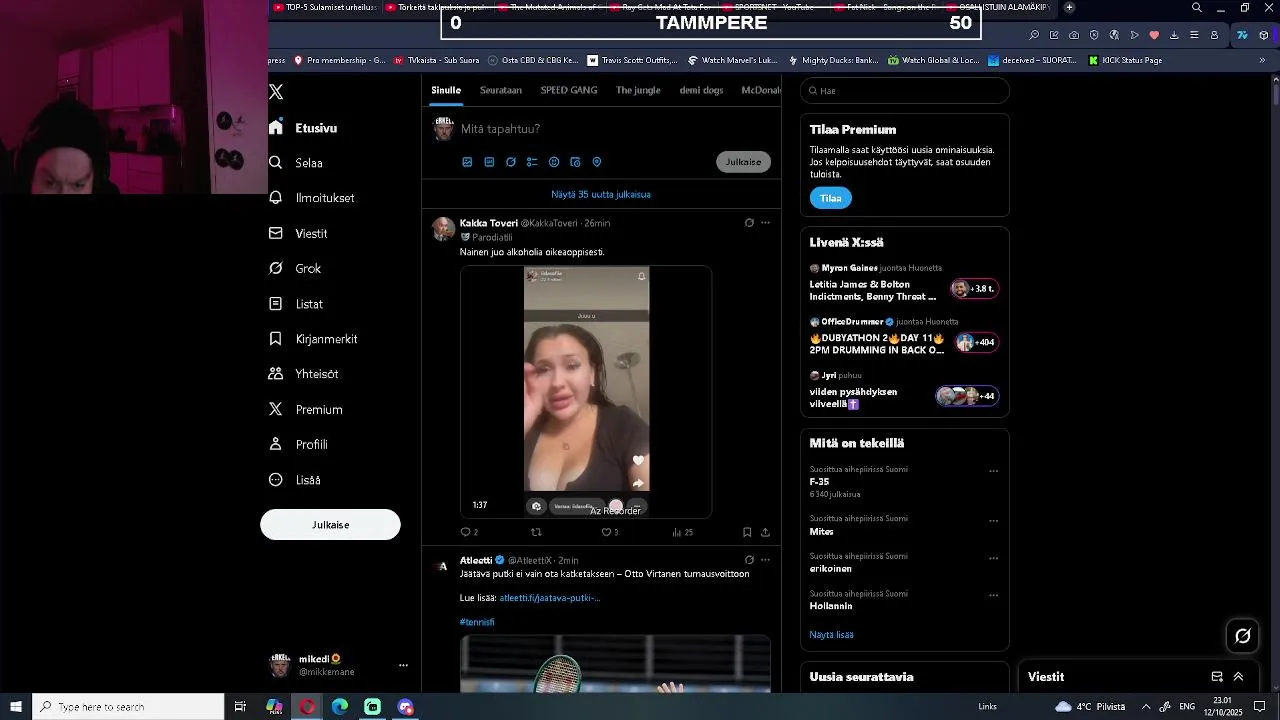This screenshot has width=1280, height=720.
Task: Share the Kakka Toveri post
Action: point(765,532)
